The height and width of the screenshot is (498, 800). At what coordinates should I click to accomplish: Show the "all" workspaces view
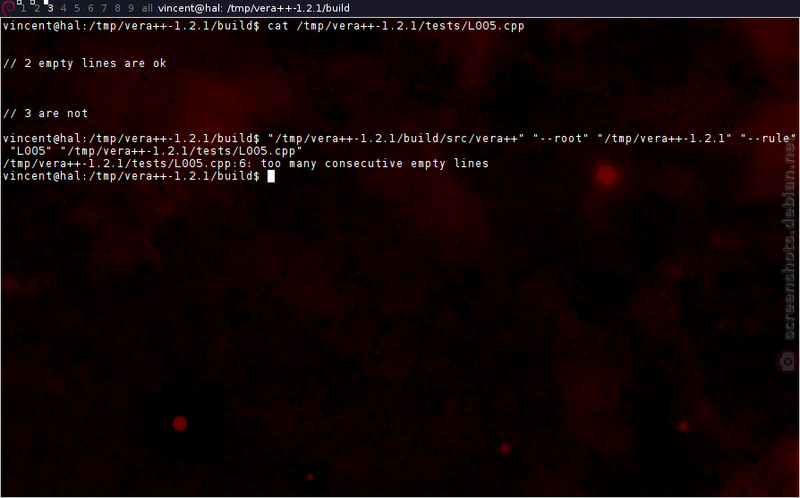147,8
